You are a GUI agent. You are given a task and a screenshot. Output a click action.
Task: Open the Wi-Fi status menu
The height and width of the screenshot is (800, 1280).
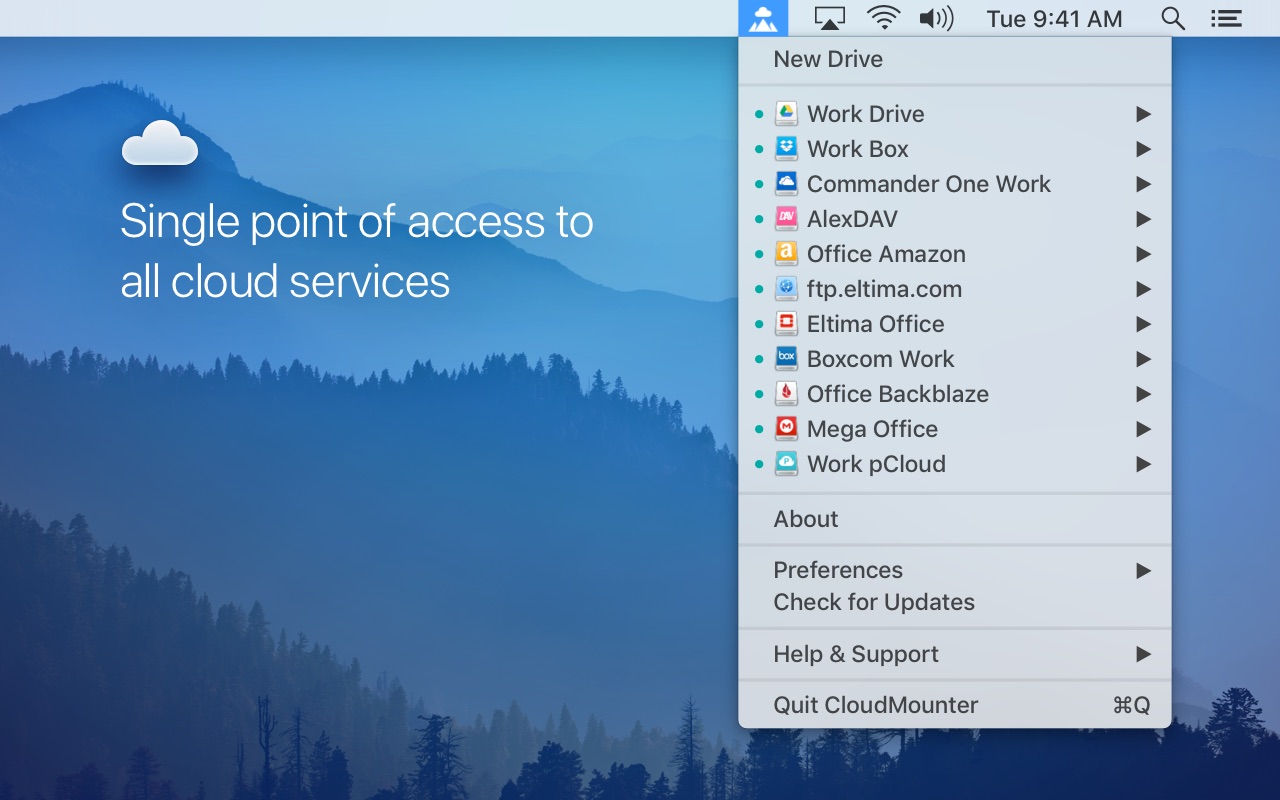(883, 18)
